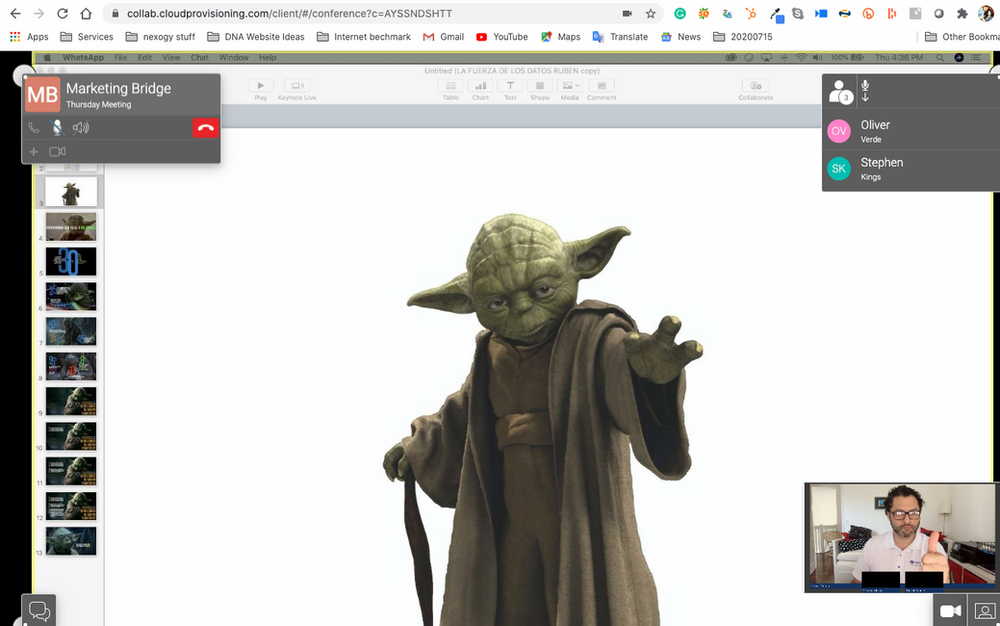This screenshot has width=1000, height=626.
Task: Click the Chart tool in shared Keynote toolbar
Action: (x=481, y=89)
